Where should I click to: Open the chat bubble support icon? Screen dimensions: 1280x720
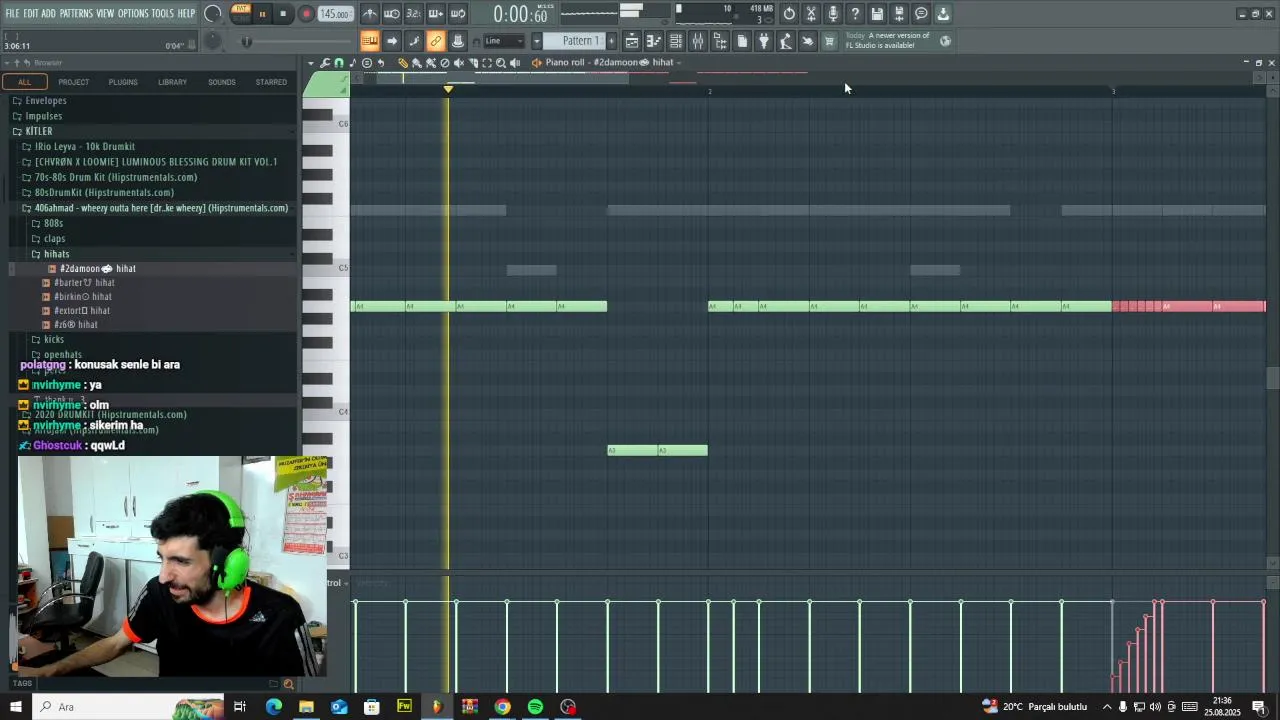(x=921, y=14)
